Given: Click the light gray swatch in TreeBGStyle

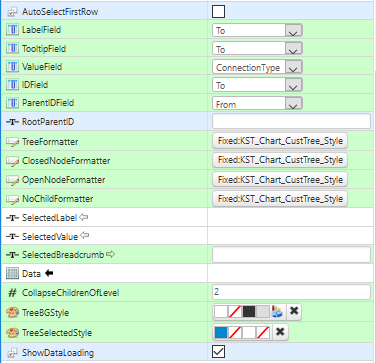Looking at the screenshot, I should coord(263,312).
